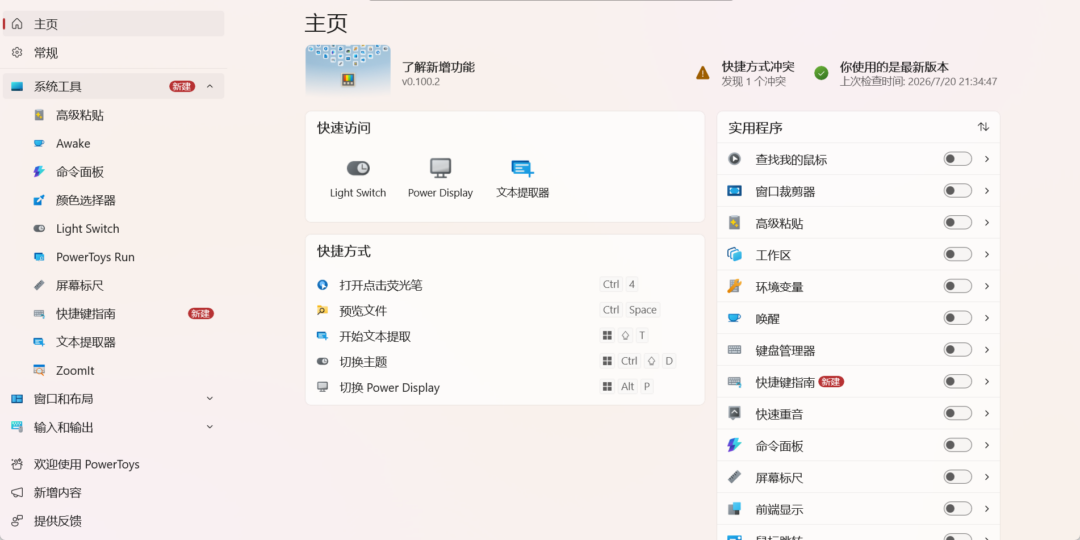
Task: Click the shortcut conflict warning triangle icon
Action: (703, 73)
